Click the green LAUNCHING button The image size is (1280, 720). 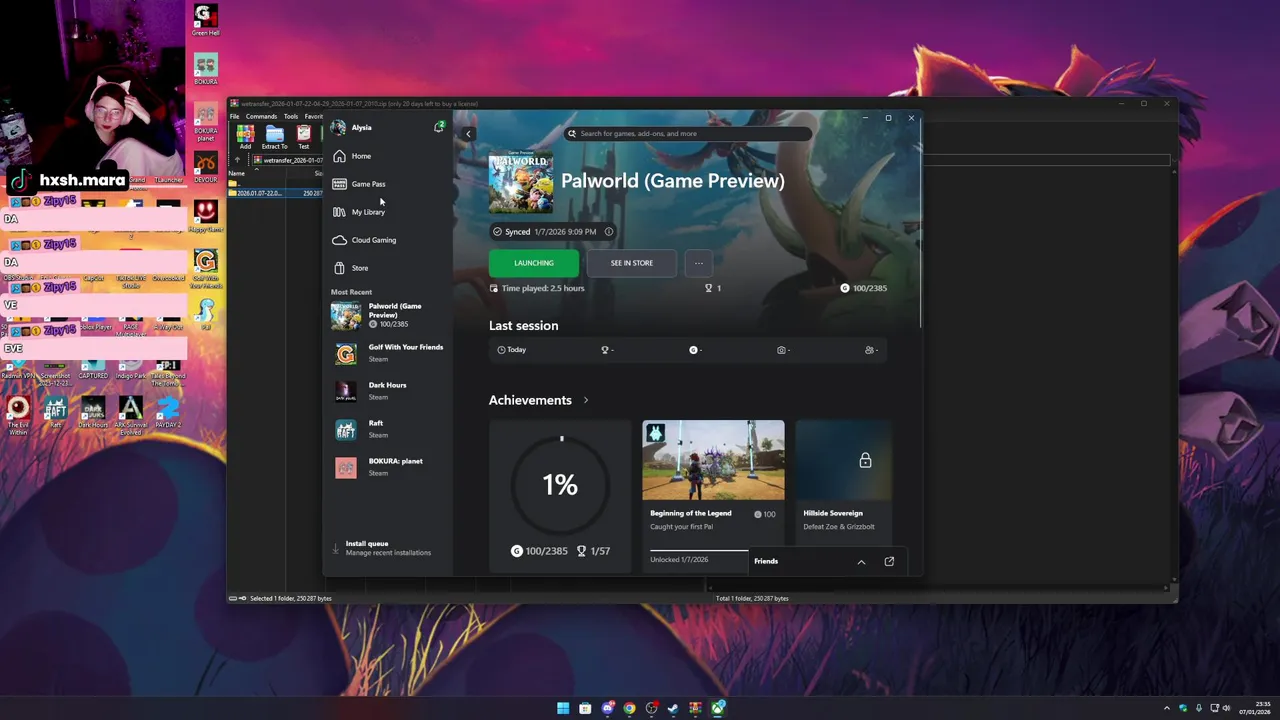[533, 263]
